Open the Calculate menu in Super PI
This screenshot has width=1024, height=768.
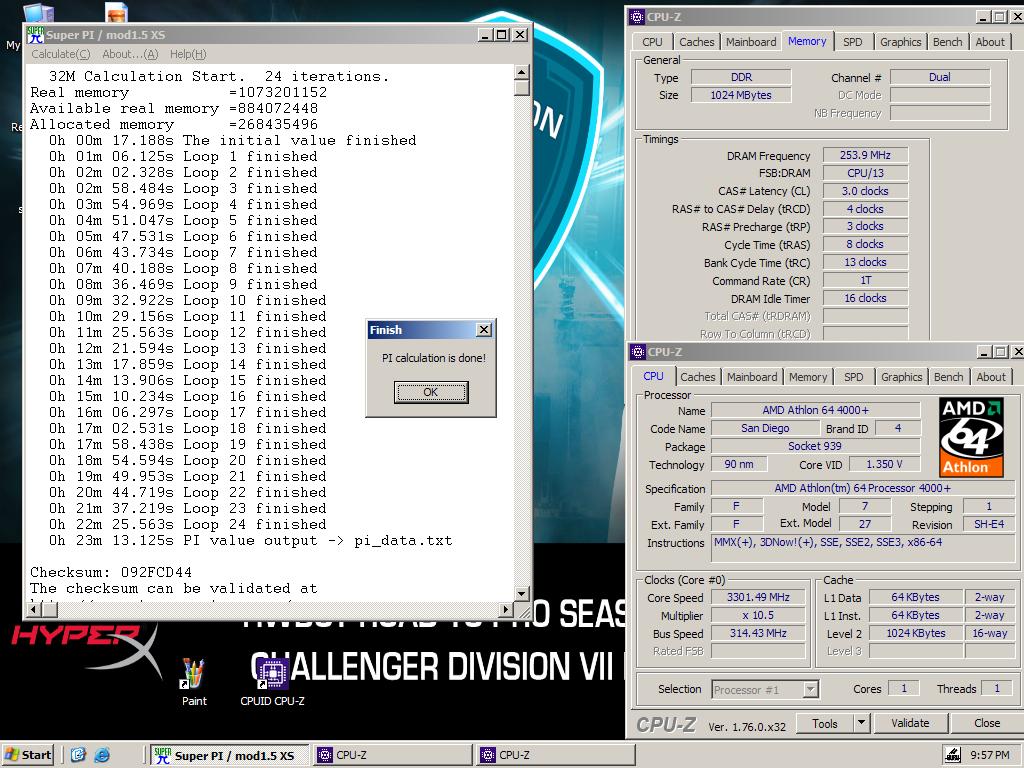point(61,54)
